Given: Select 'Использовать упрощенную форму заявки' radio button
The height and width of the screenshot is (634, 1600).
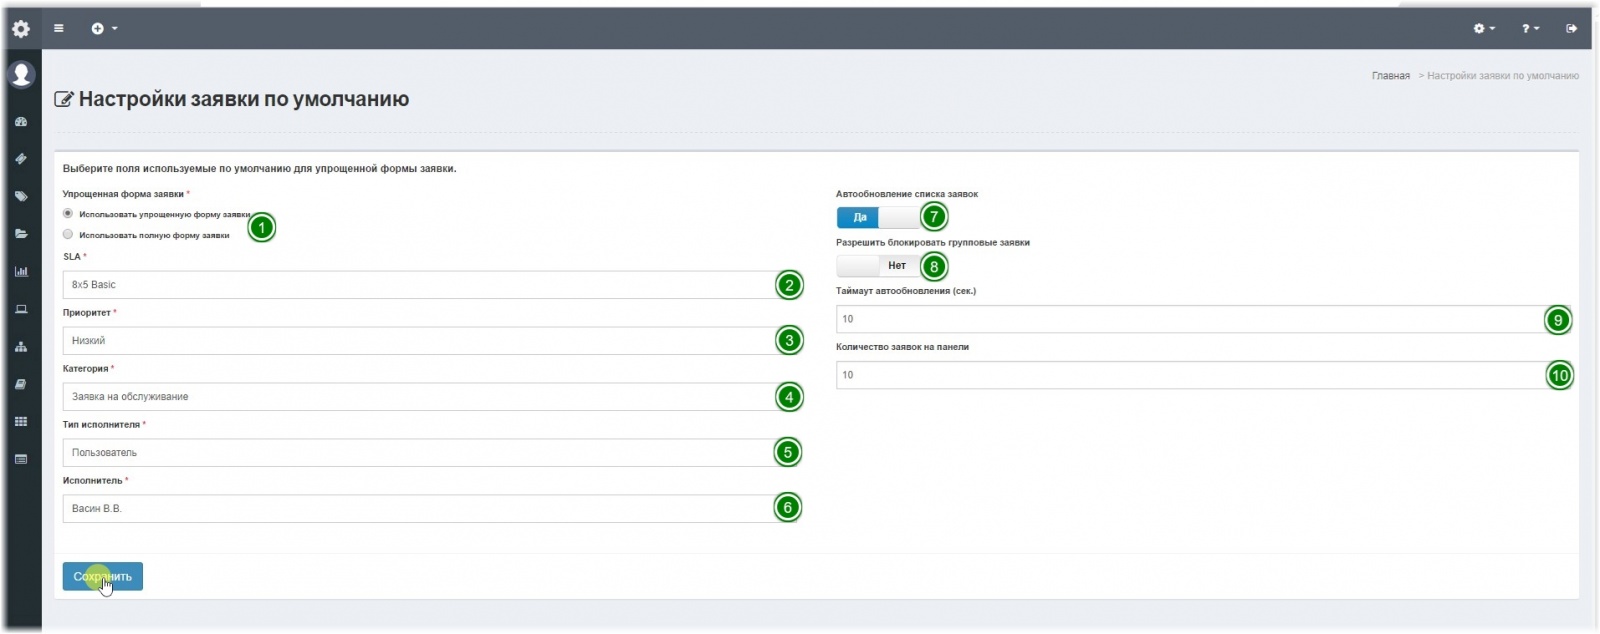Looking at the screenshot, I should (68, 214).
